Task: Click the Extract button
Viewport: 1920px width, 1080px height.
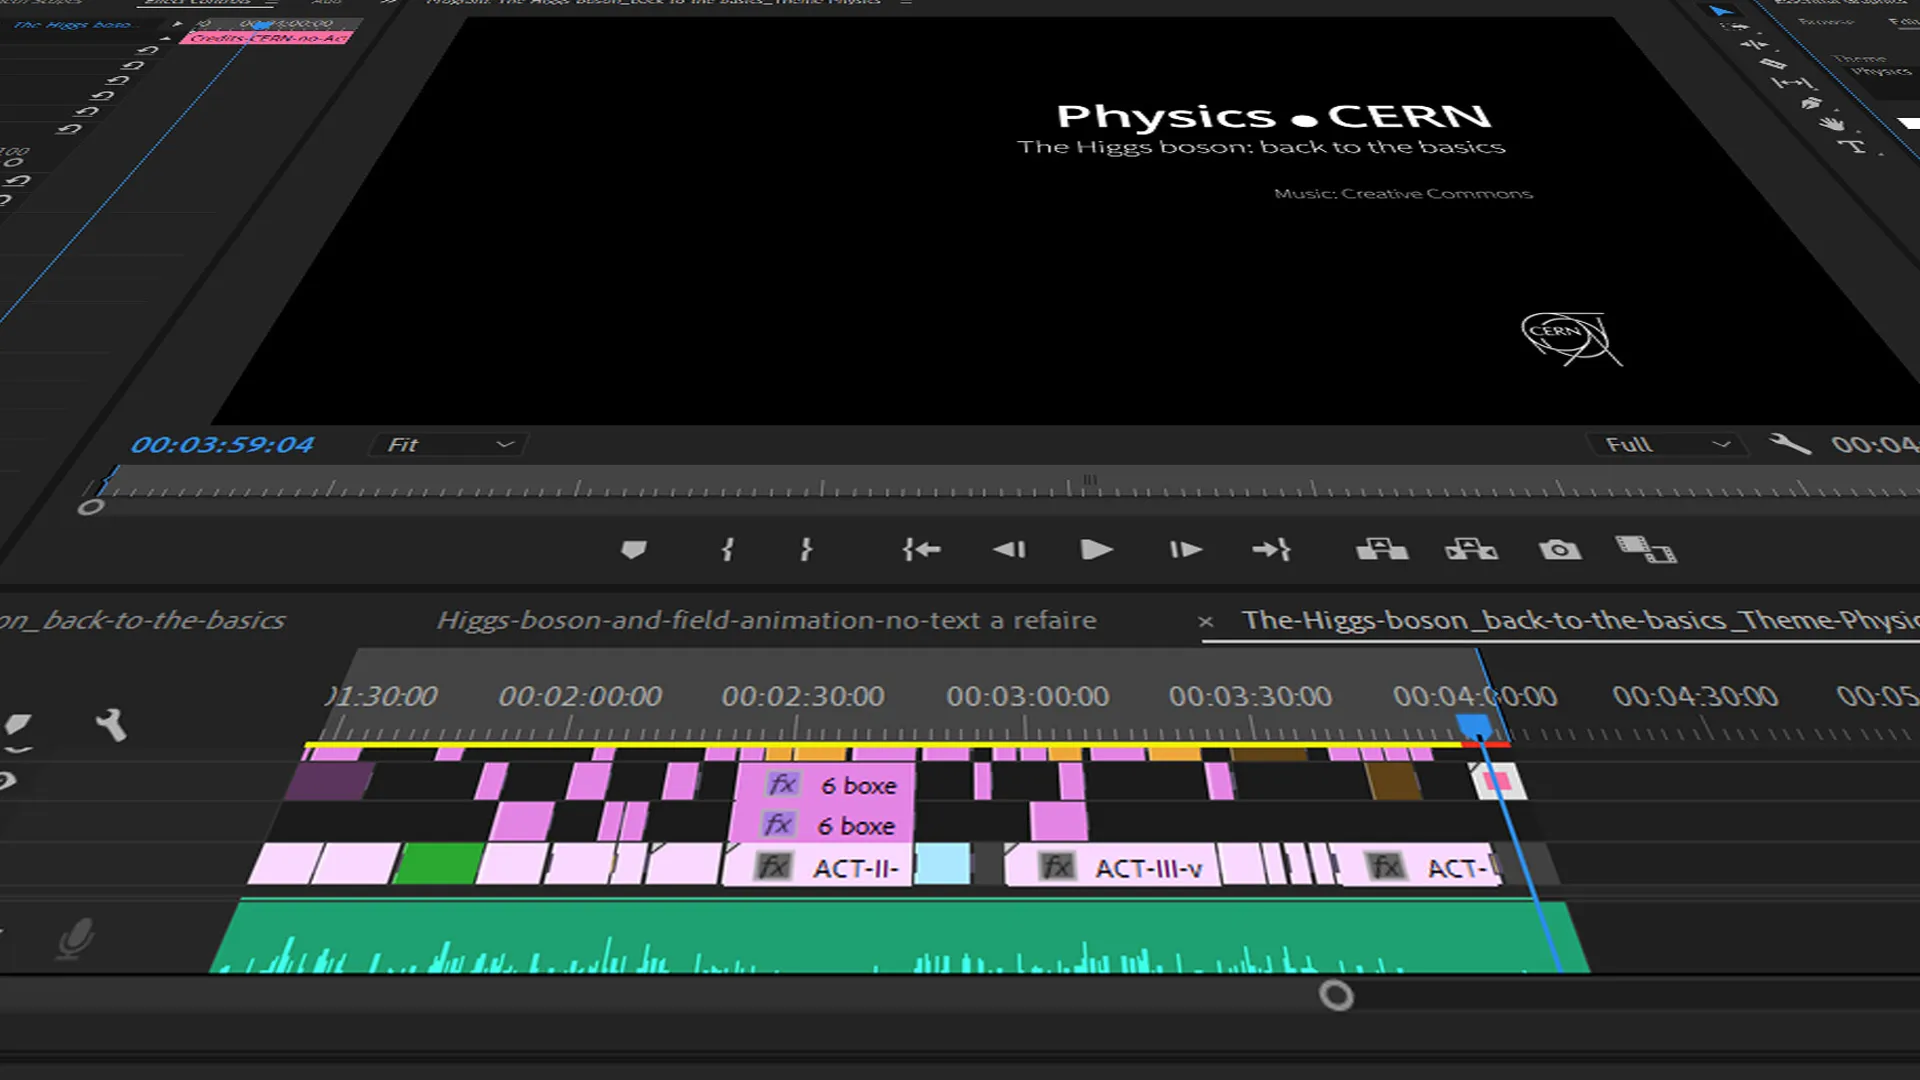Action: (1471, 549)
